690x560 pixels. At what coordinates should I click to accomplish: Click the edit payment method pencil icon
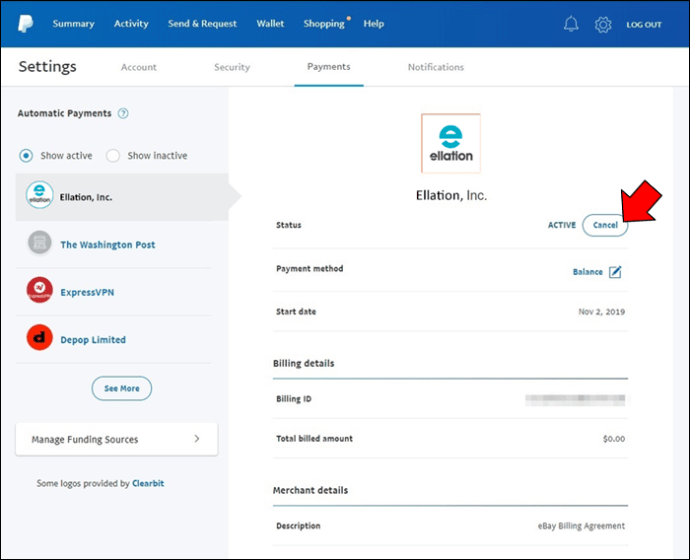(615, 272)
